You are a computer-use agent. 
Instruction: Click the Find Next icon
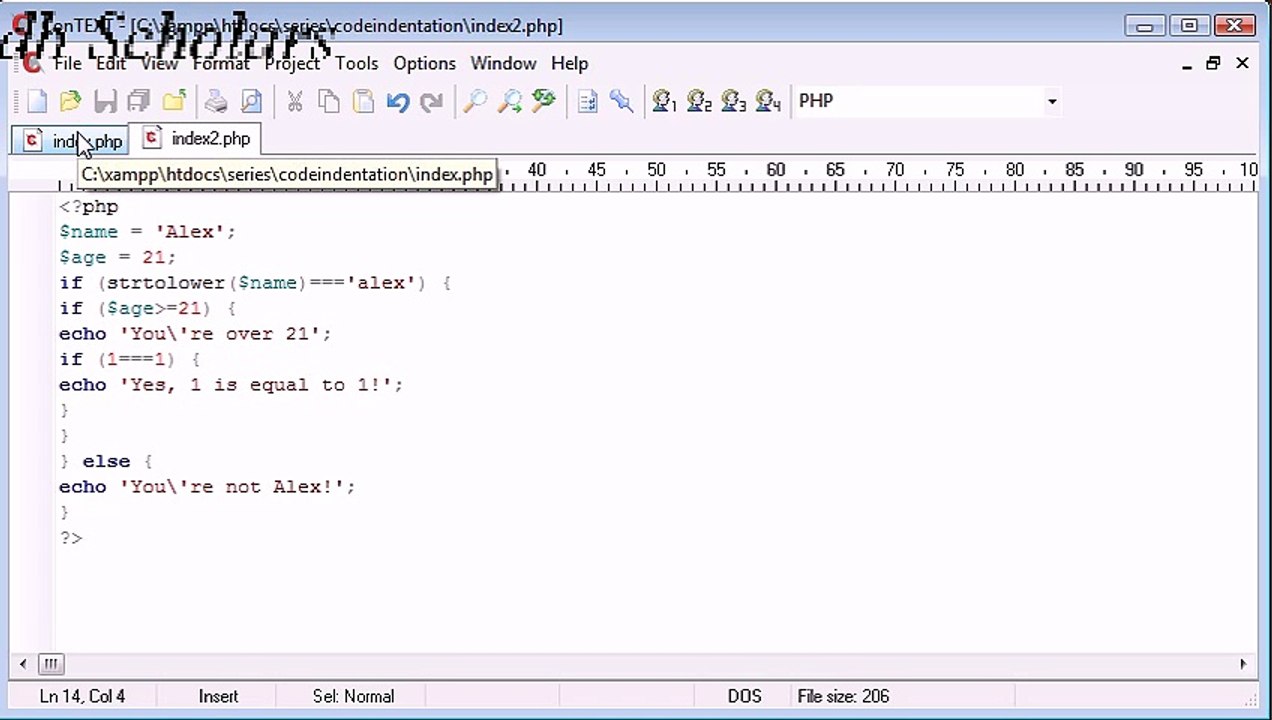[509, 101]
